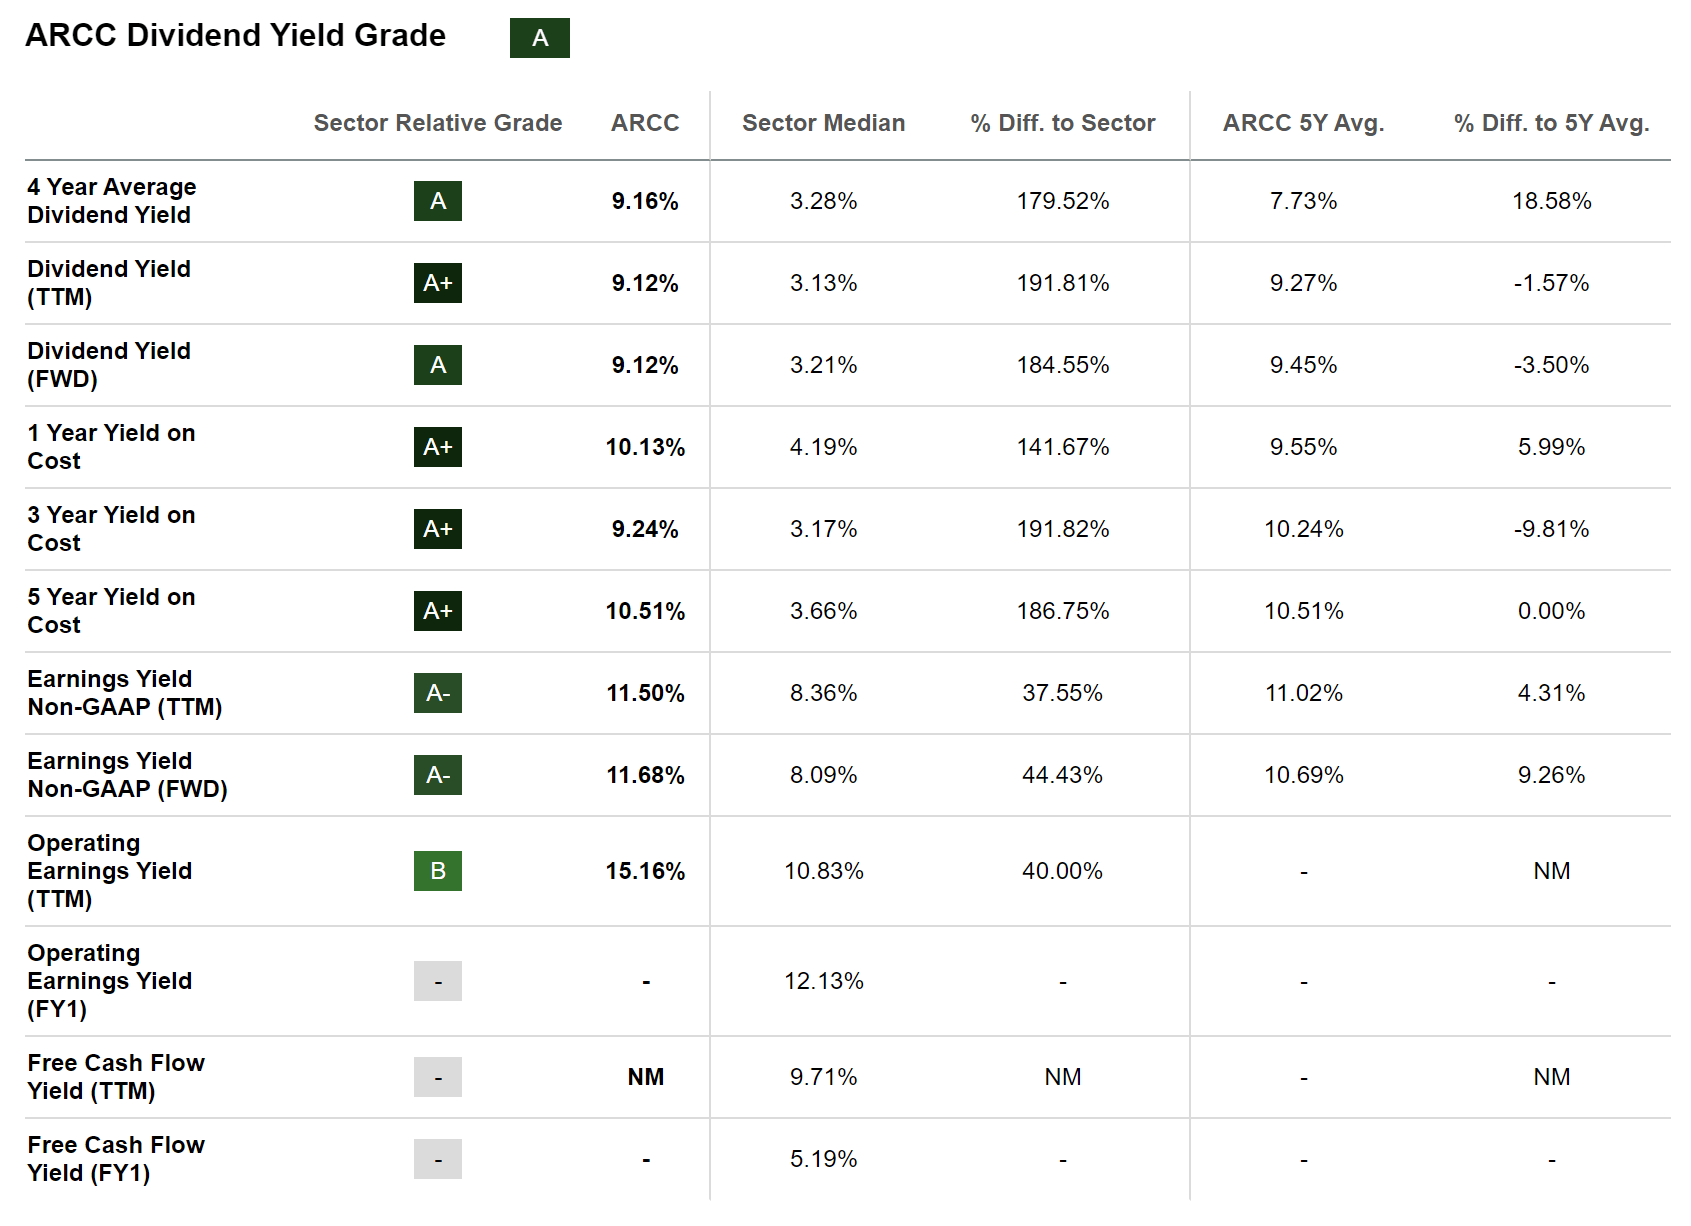Click the Sector Relative Grade column header
Viewport: 1691px width, 1226px height.
pyautogui.click(x=438, y=123)
